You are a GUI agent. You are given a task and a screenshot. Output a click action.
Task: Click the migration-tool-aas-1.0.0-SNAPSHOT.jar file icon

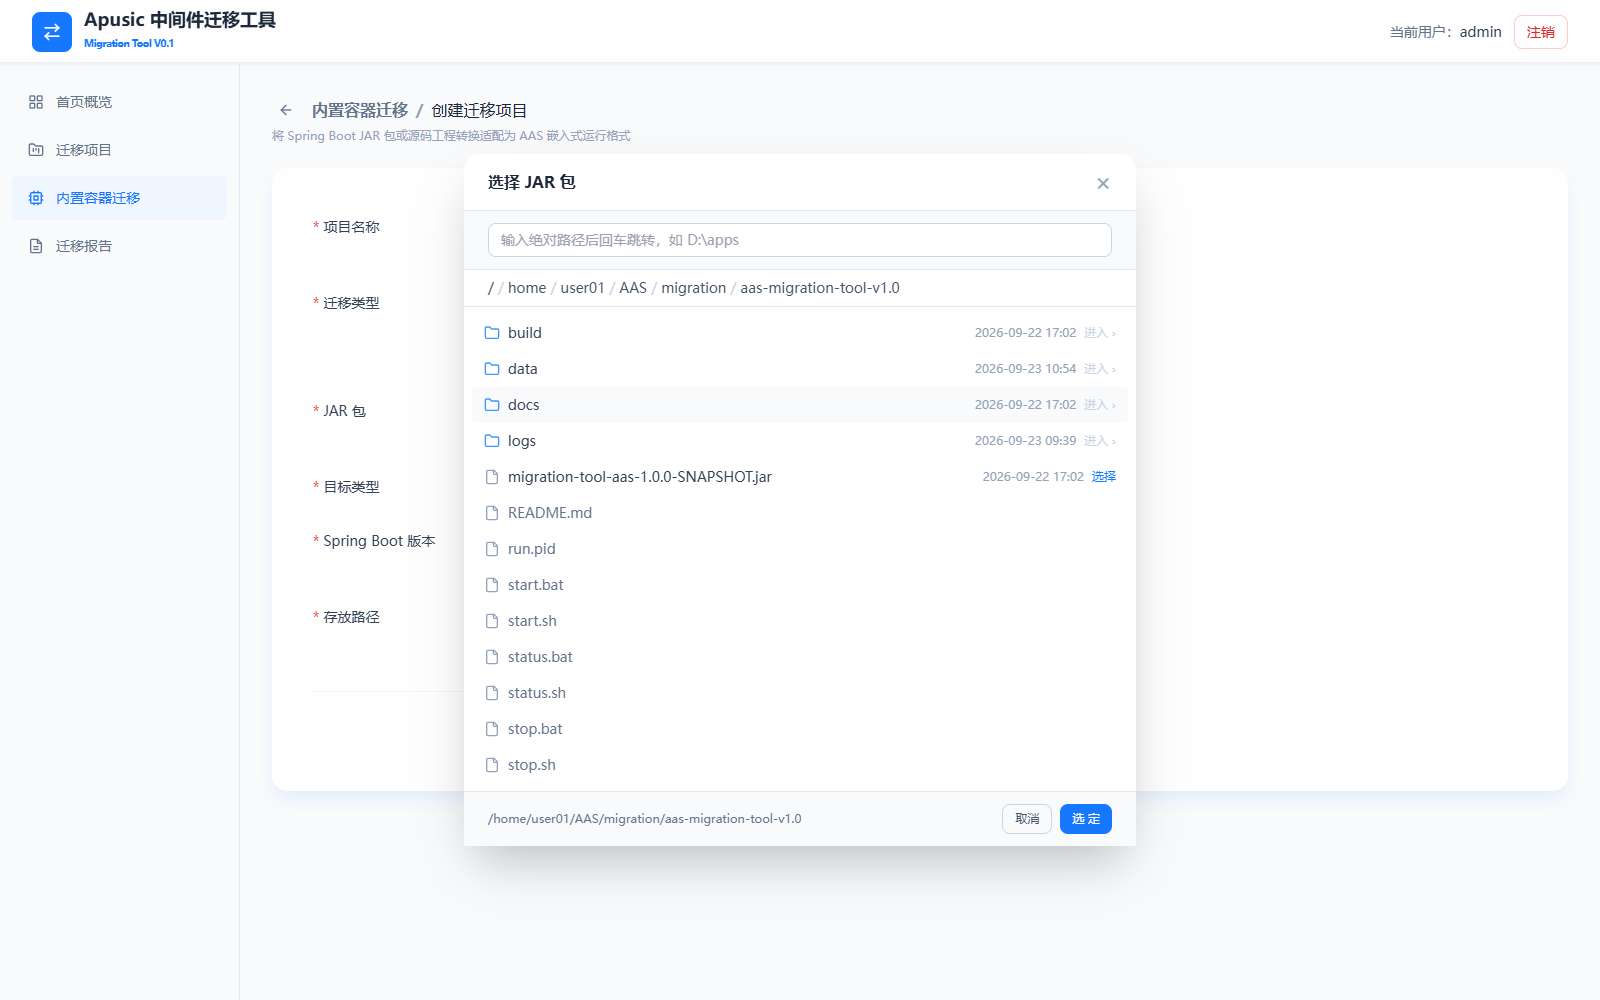pyautogui.click(x=492, y=477)
